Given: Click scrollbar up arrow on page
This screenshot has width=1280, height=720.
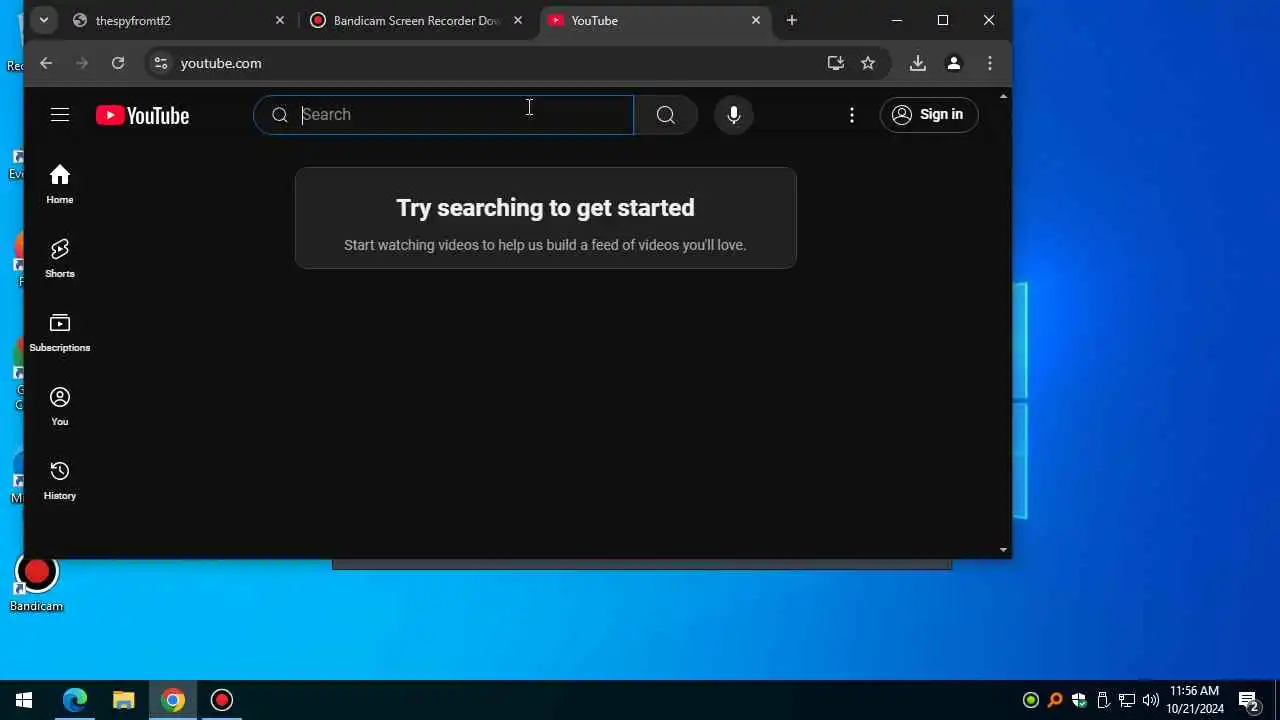Looking at the screenshot, I should click(x=1003, y=97).
